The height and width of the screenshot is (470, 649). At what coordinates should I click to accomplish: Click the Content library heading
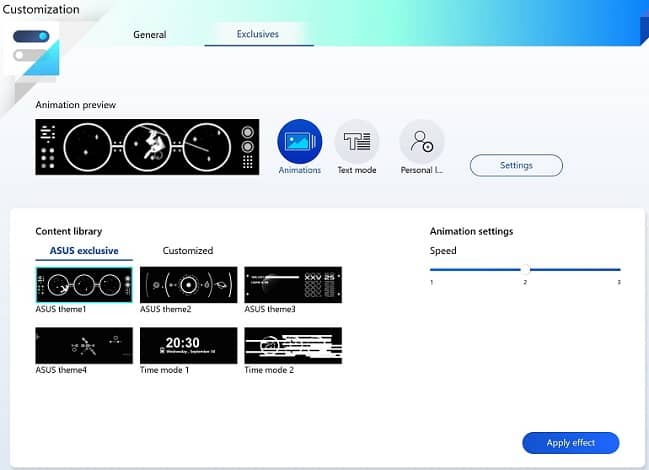(69, 231)
